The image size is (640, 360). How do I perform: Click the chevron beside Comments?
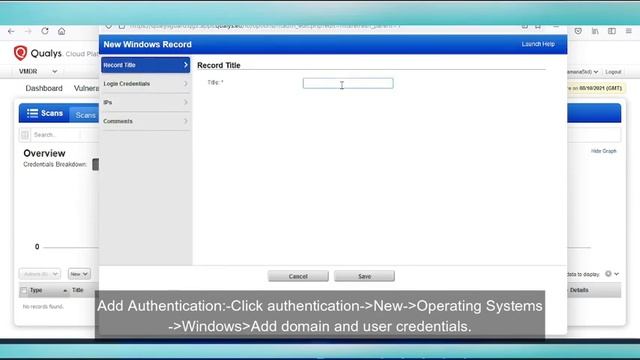click(186, 121)
